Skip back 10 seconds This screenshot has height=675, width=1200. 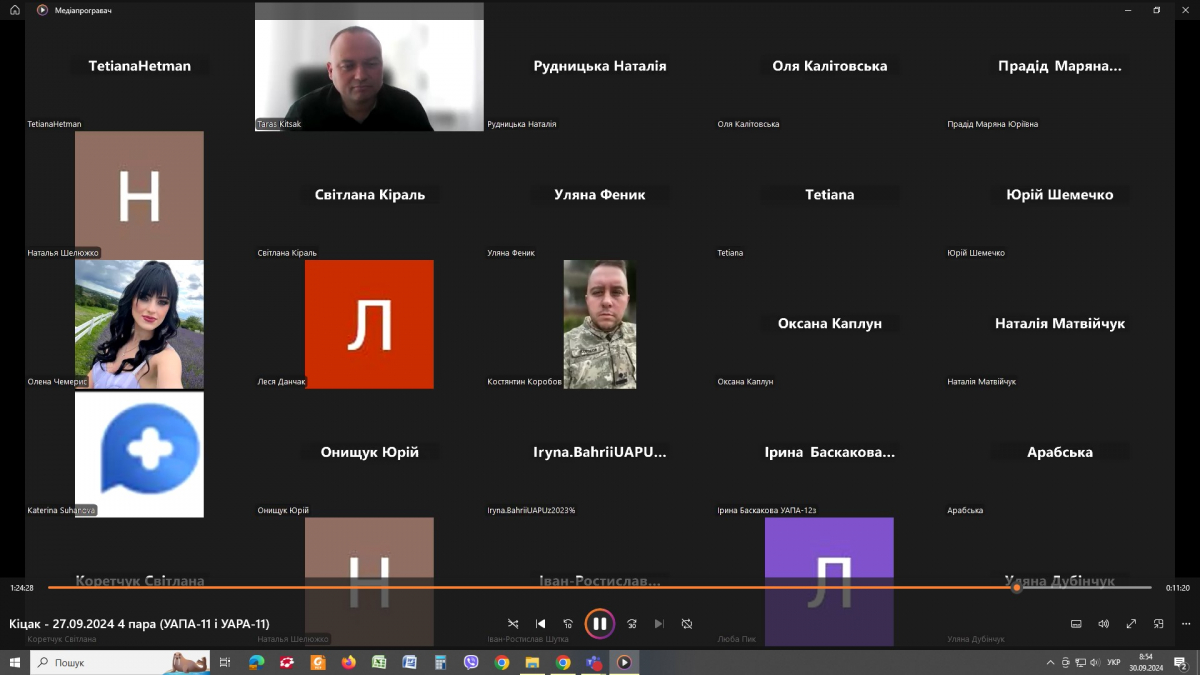568,624
